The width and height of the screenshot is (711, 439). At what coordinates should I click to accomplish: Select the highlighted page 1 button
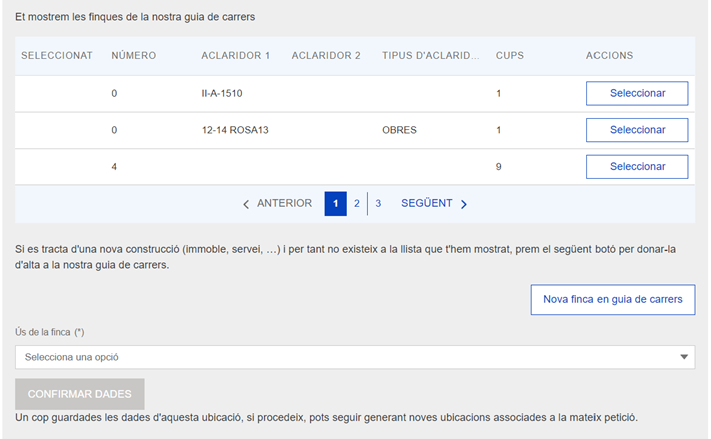[x=335, y=204]
